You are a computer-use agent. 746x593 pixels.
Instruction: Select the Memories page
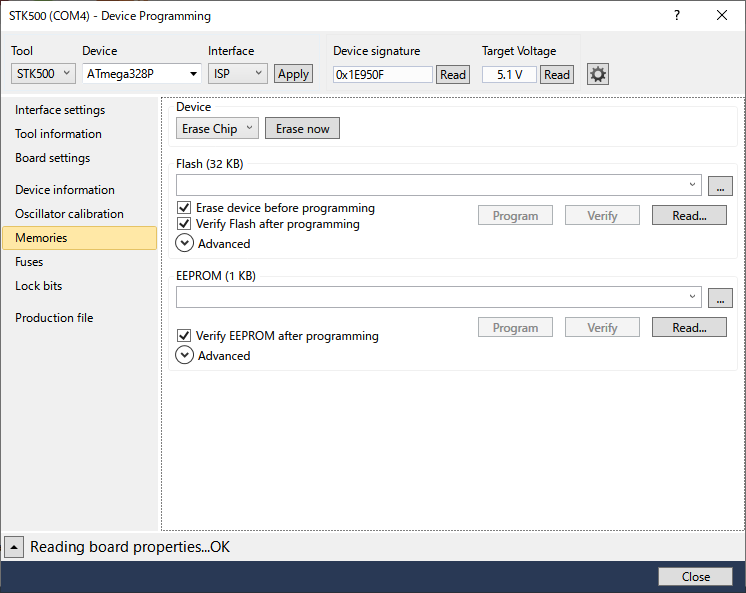click(79, 238)
